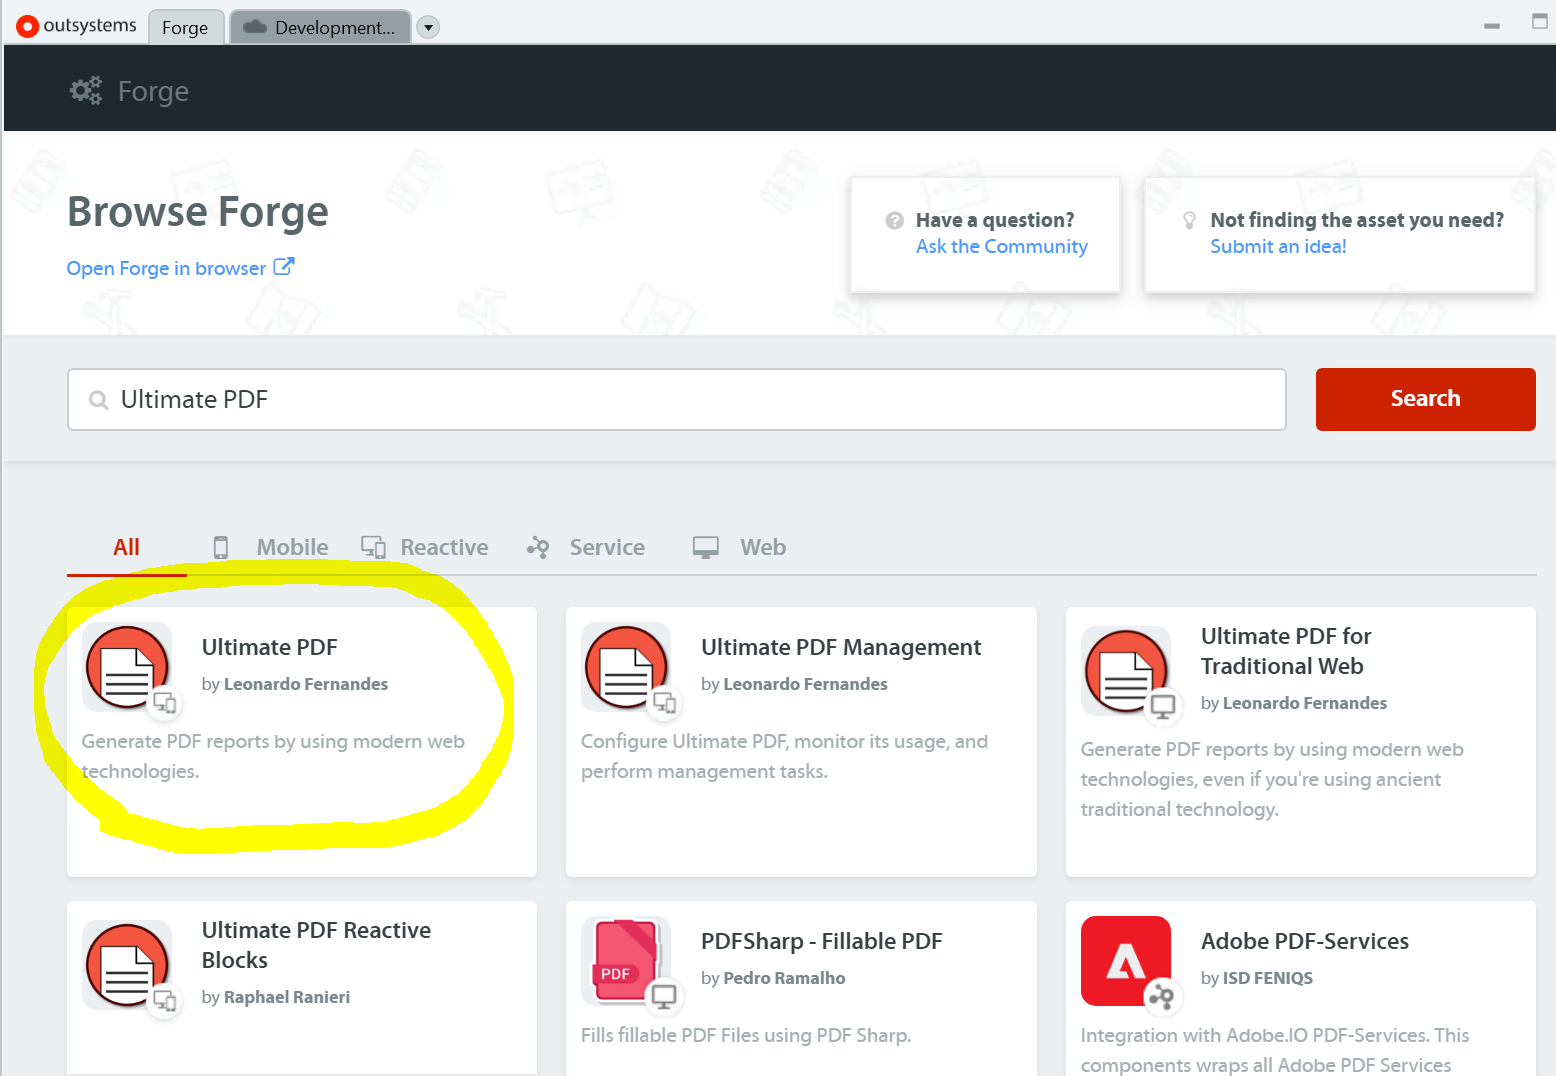
Task: Click the external link icon beside Open Forge in browser
Action: [284, 267]
